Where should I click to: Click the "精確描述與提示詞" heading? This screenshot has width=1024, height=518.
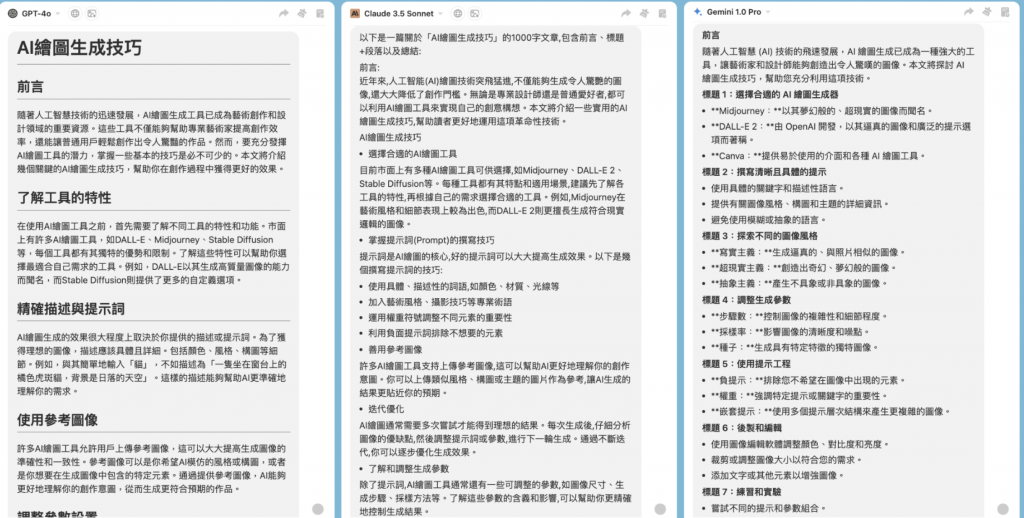pos(71,309)
